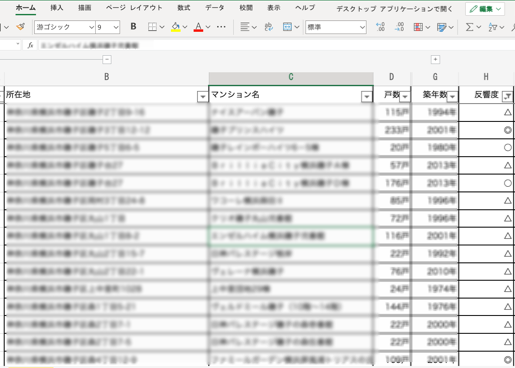
Task: Open the 所在地 column filter dropdown
Action: (202, 97)
